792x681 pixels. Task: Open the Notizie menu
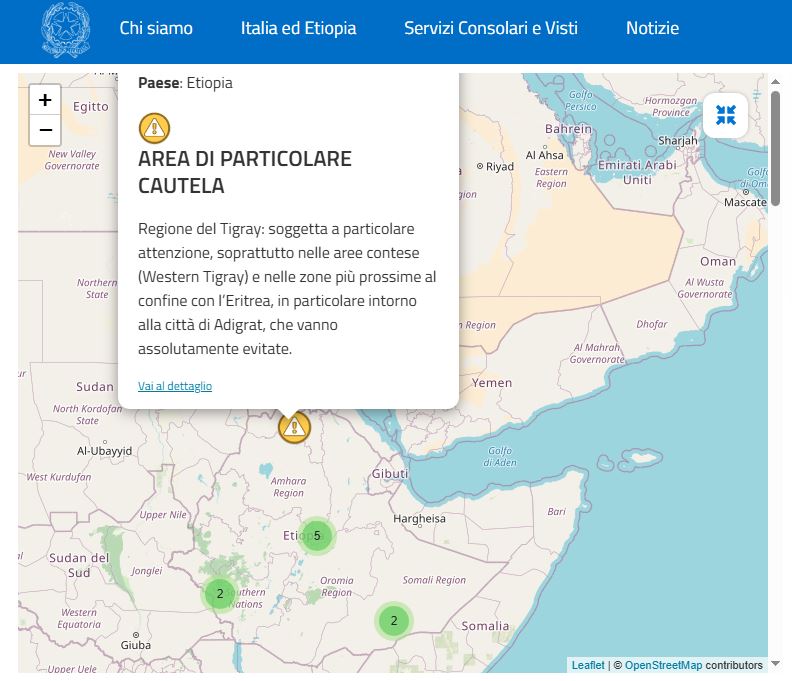[x=652, y=28]
